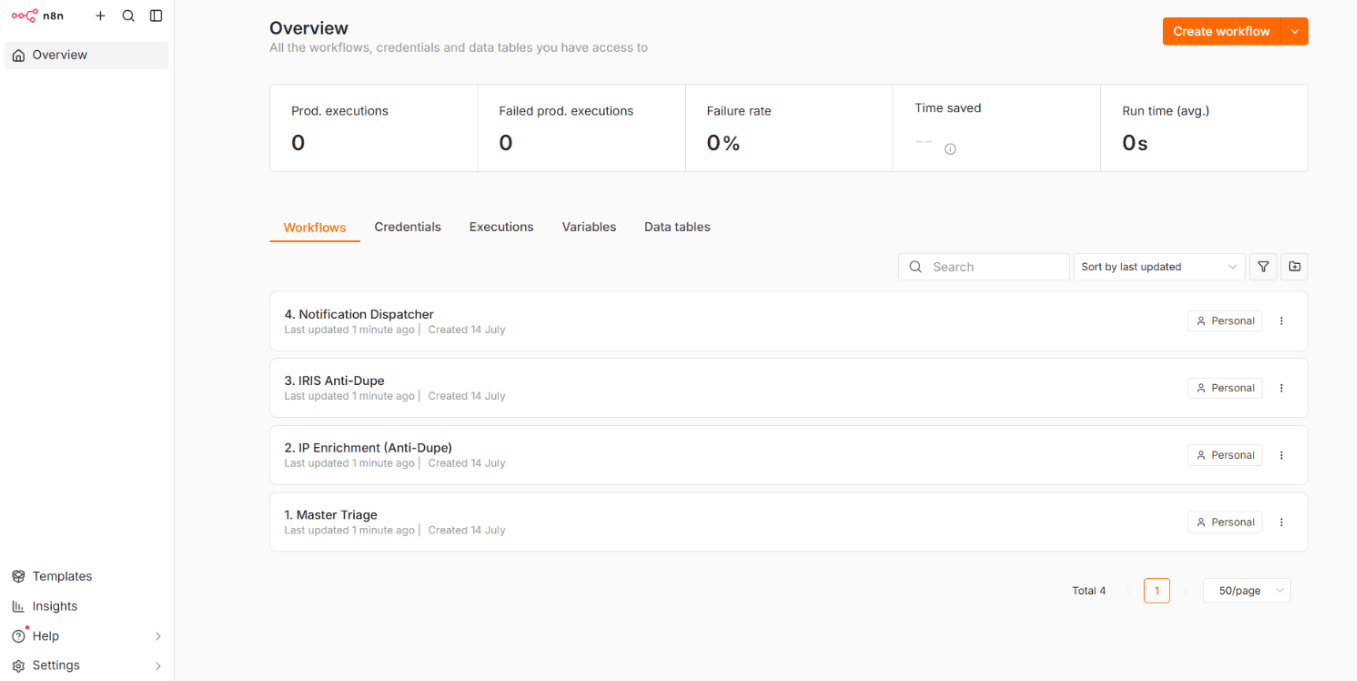The height and width of the screenshot is (681, 1357).
Task: Focus the workflow Search field
Action: 984,267
